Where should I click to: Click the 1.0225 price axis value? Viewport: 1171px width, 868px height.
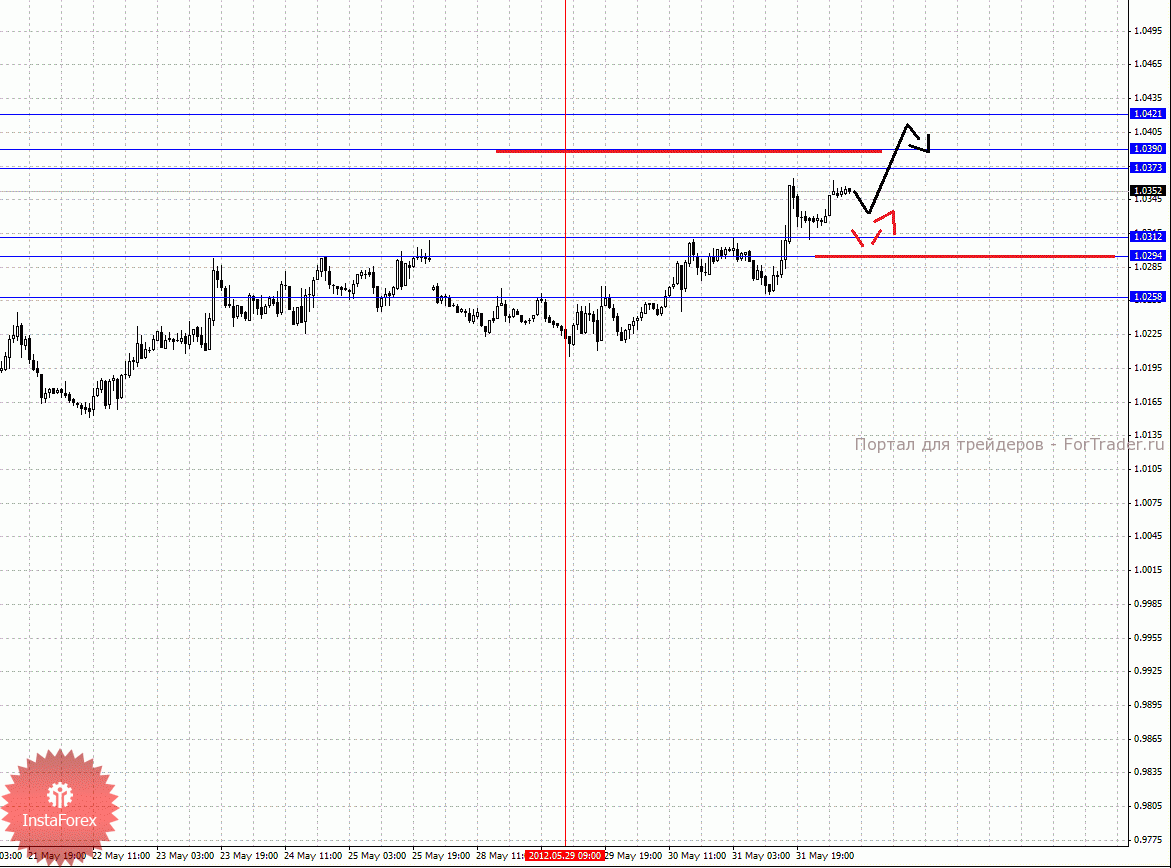pos(1148,333)
